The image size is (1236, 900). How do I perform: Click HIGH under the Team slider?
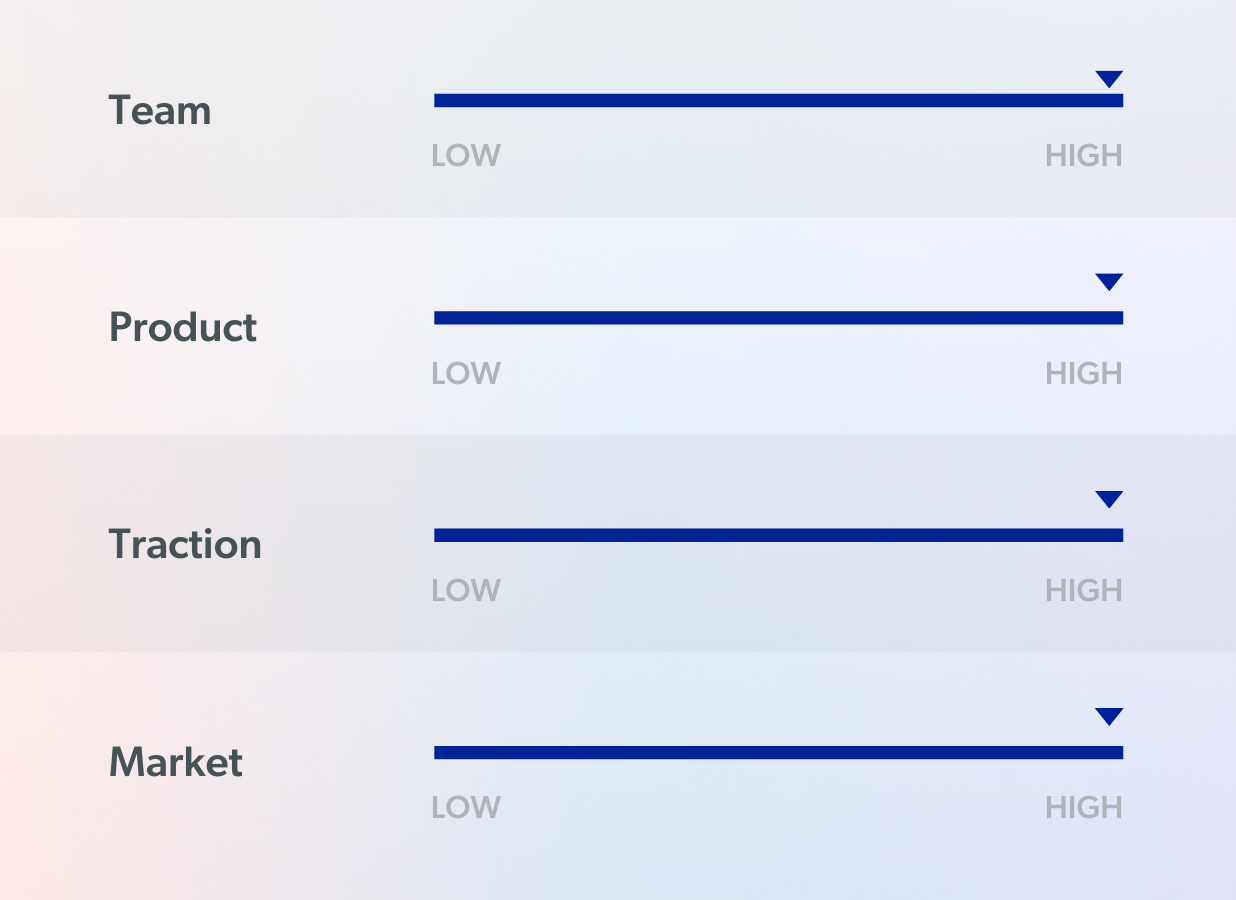click(x=1084, y=156)
